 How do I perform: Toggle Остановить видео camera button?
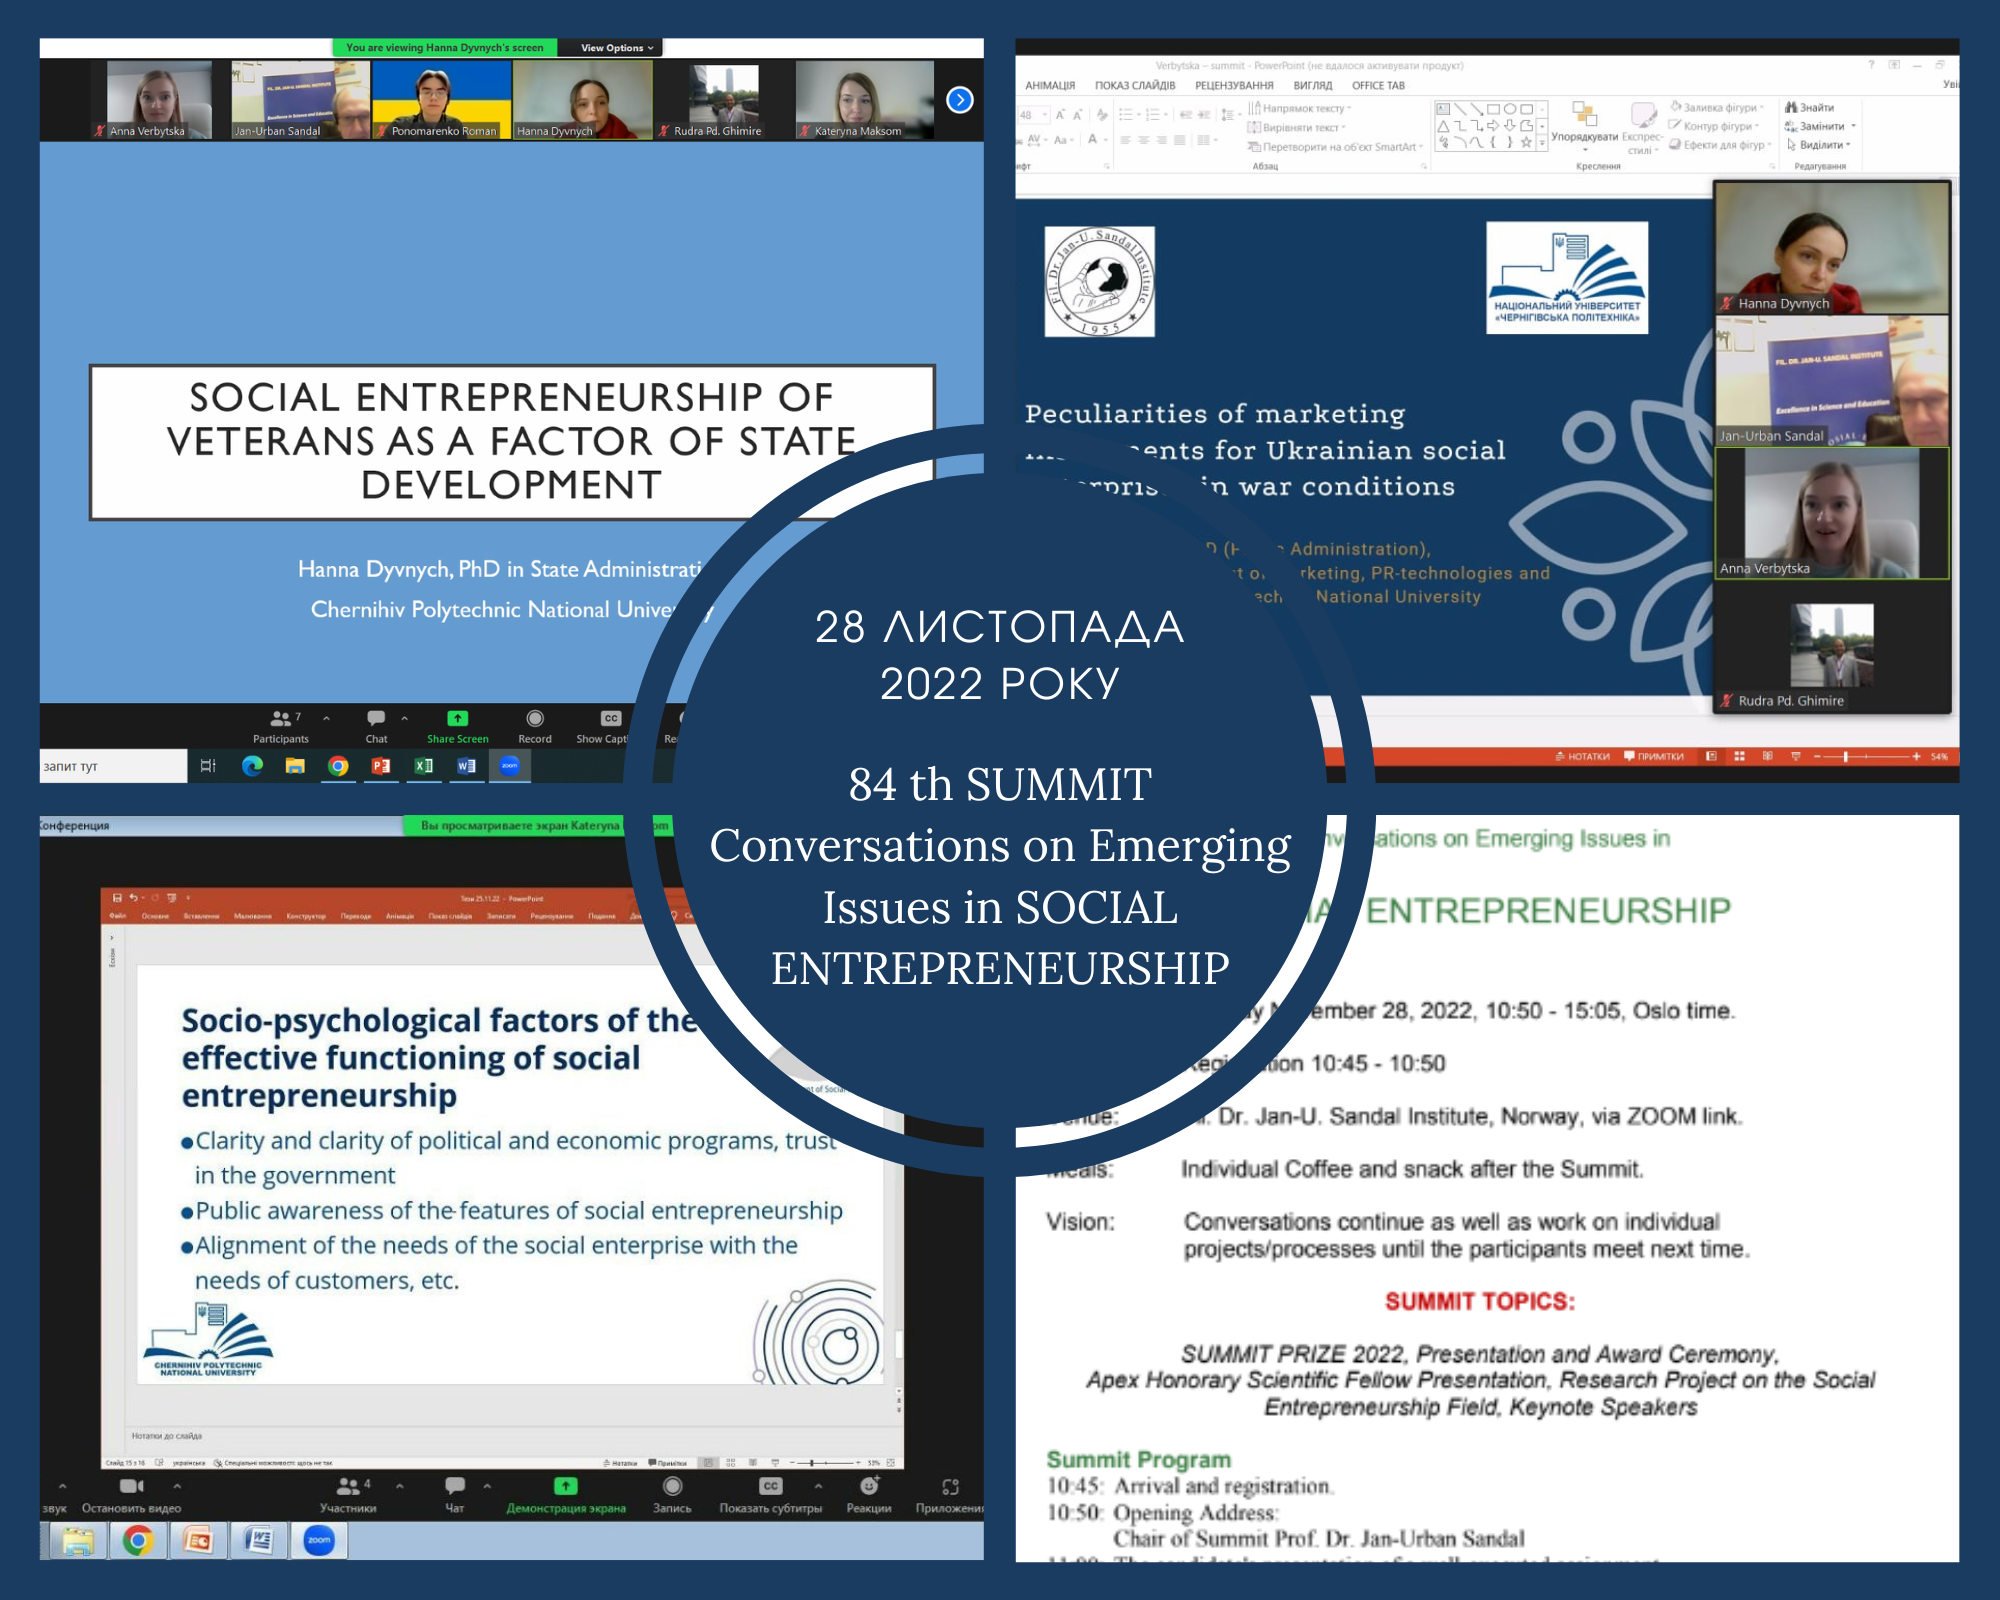click(x=131, y=1487)
